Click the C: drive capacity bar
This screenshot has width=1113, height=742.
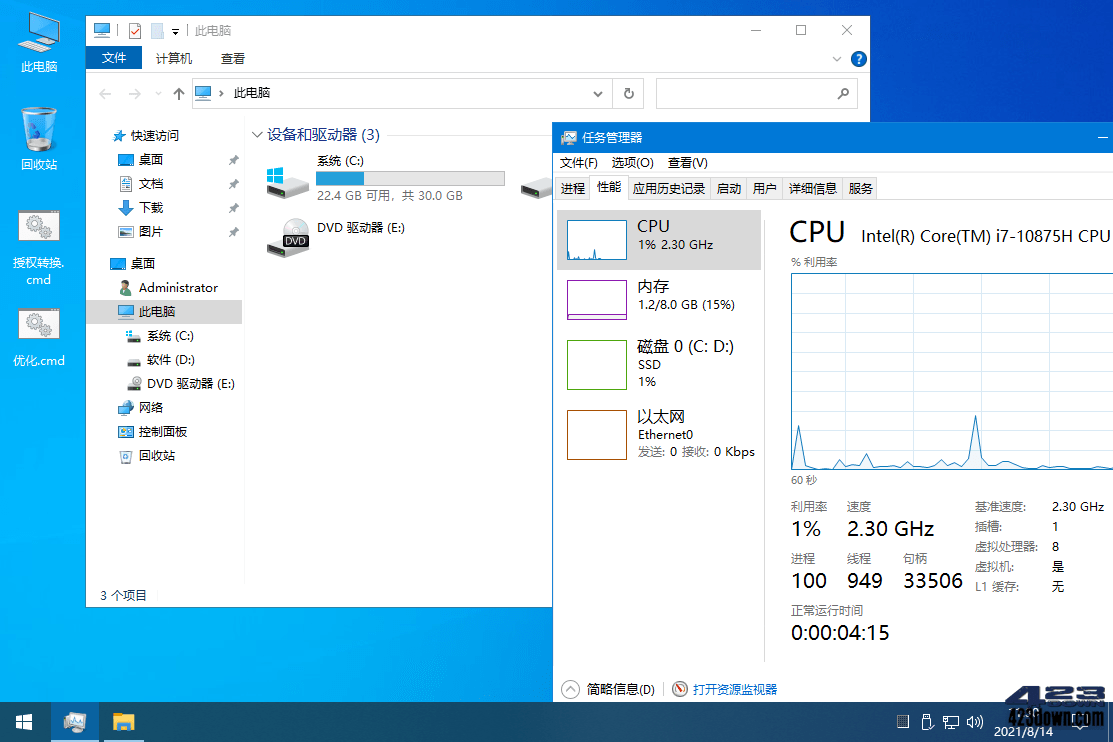[x=412, y=178]
